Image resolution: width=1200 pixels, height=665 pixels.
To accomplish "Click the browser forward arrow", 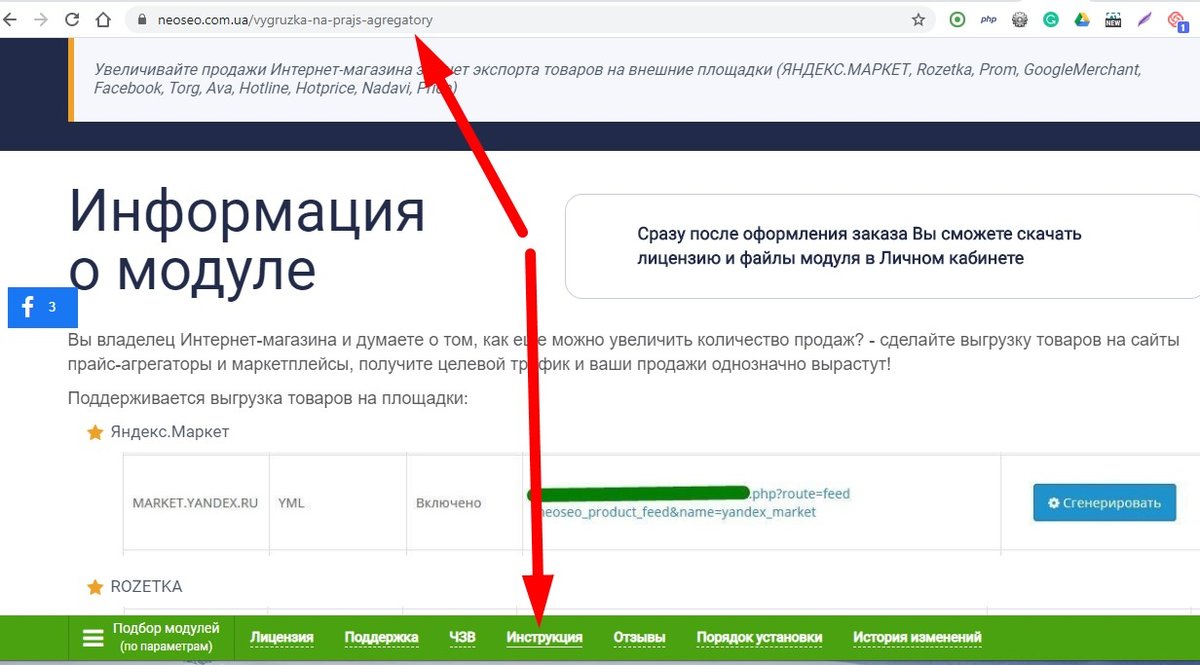I will [40, 19].
